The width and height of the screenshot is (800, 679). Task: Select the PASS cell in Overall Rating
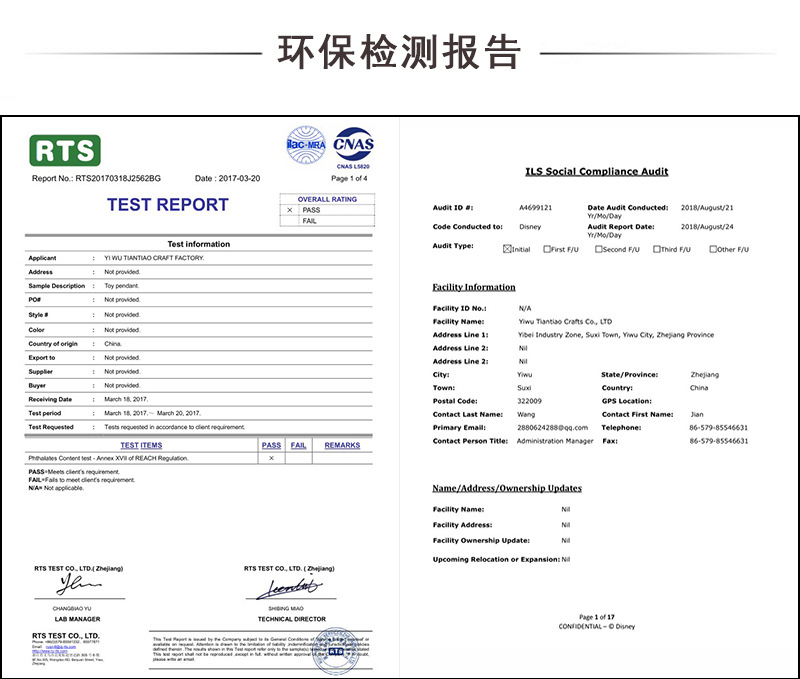point(314,209)
